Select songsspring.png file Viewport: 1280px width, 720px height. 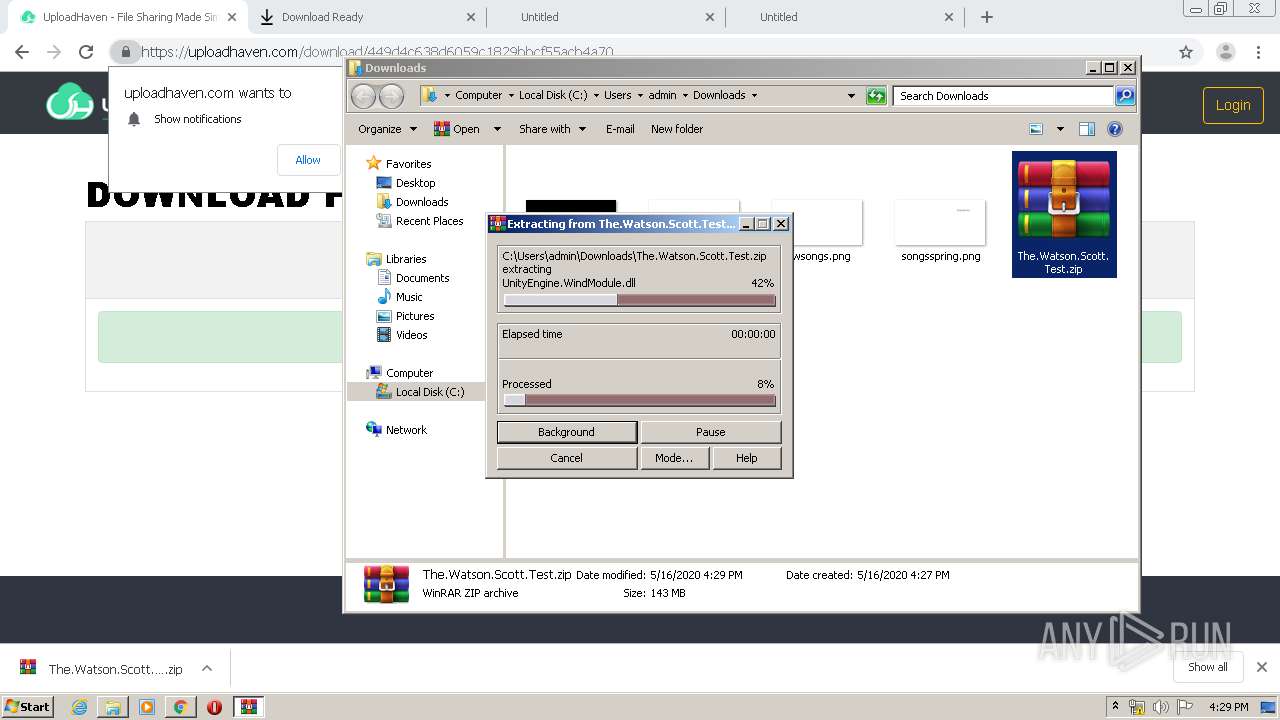pyautogui.click(x=940, y=231)
